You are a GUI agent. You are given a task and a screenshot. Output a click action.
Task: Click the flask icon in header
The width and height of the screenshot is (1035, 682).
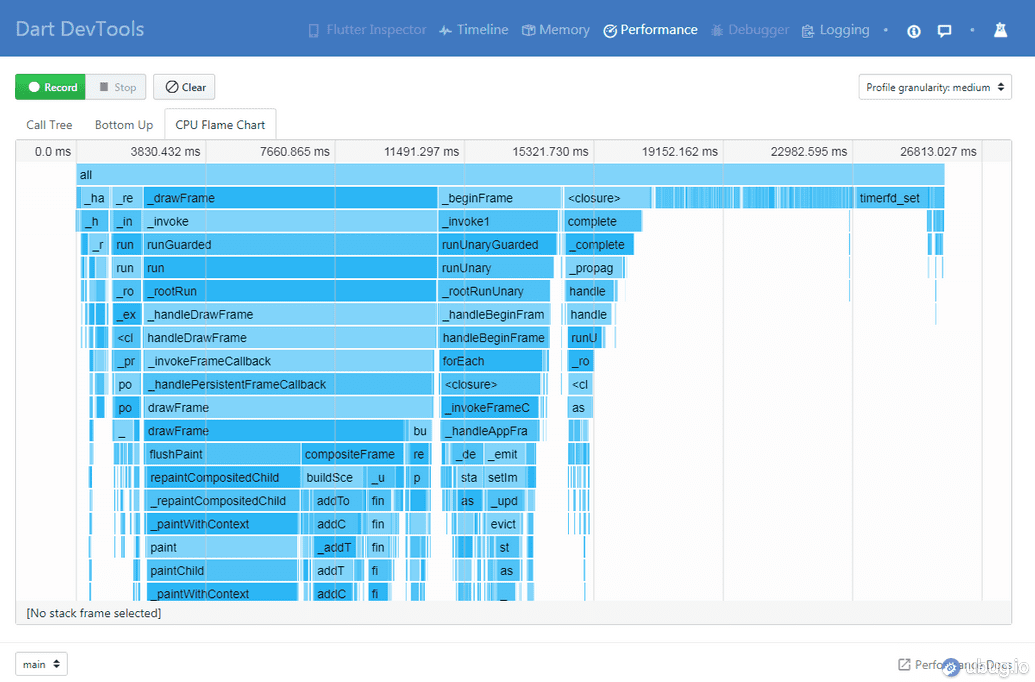click(x=1000, y=31)
